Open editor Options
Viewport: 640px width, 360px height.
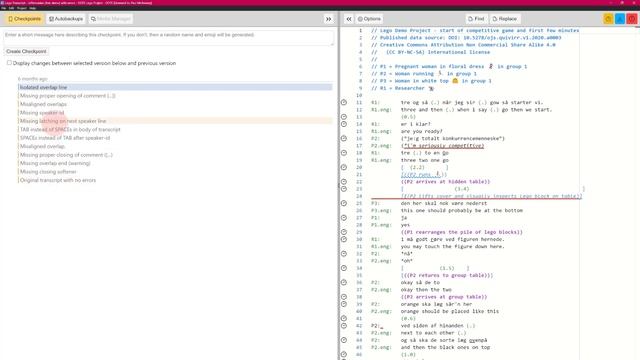(x=369, y=19)
